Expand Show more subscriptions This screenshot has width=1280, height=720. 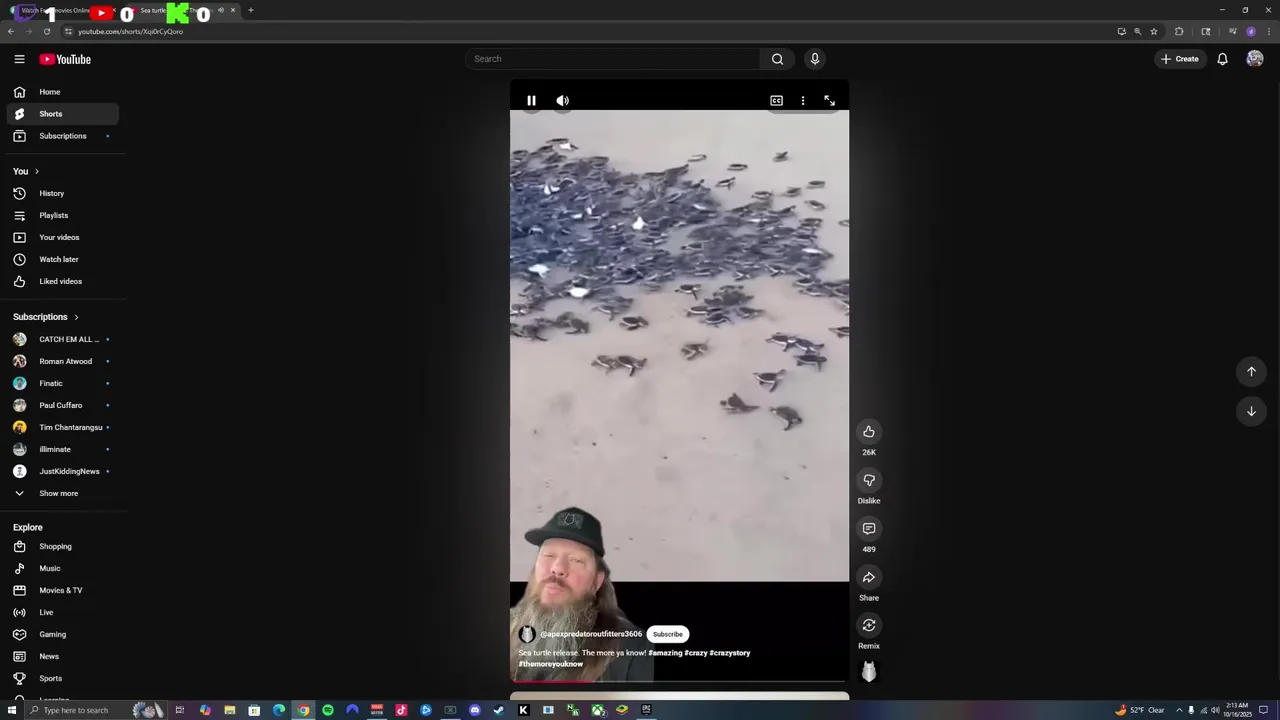coord(63,493)
